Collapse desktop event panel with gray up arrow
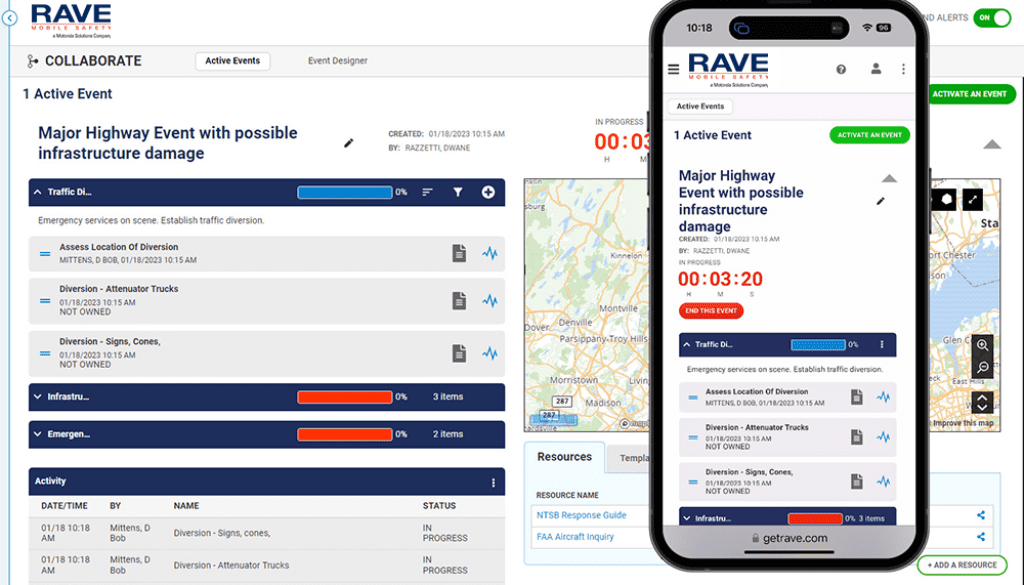This screenshot has height=585, width=1024. (992, 144)
